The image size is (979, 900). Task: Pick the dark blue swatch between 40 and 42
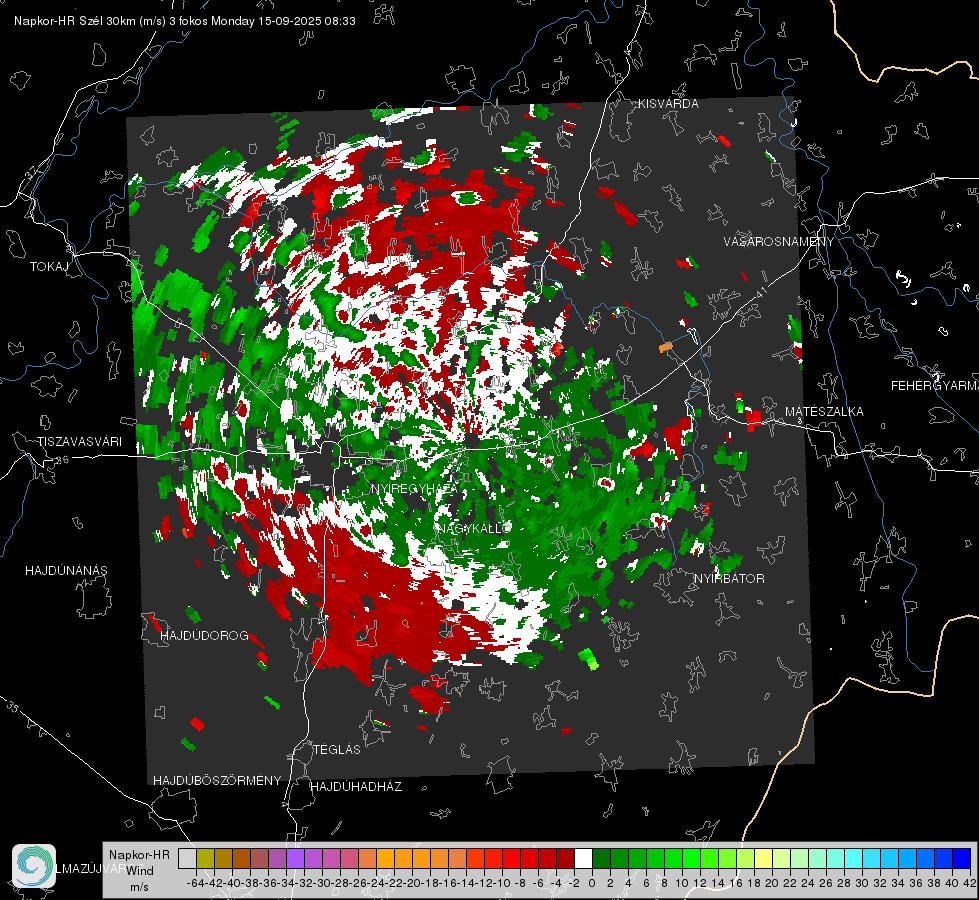[x=962, y=859]
